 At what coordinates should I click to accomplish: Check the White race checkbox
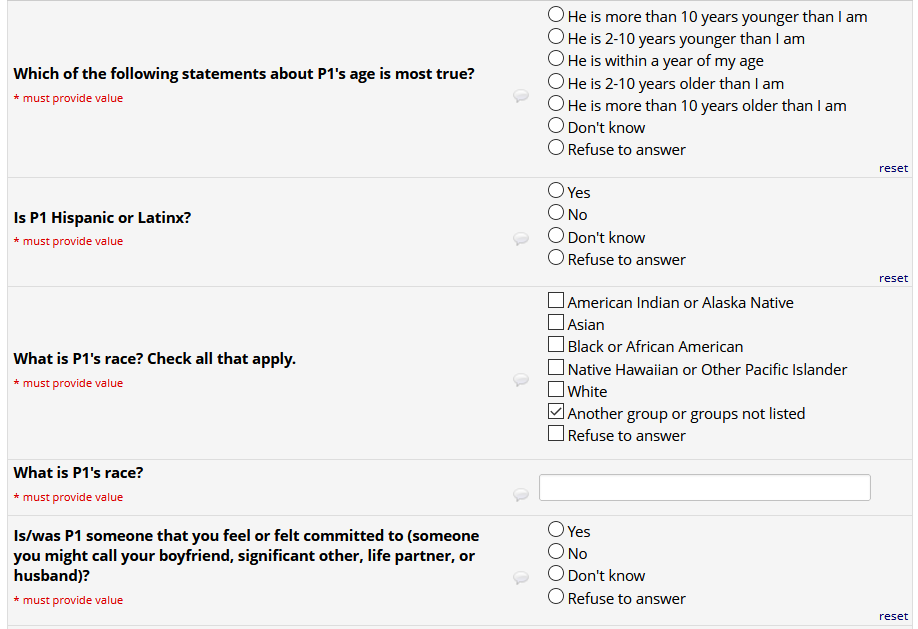coord(556,390)
